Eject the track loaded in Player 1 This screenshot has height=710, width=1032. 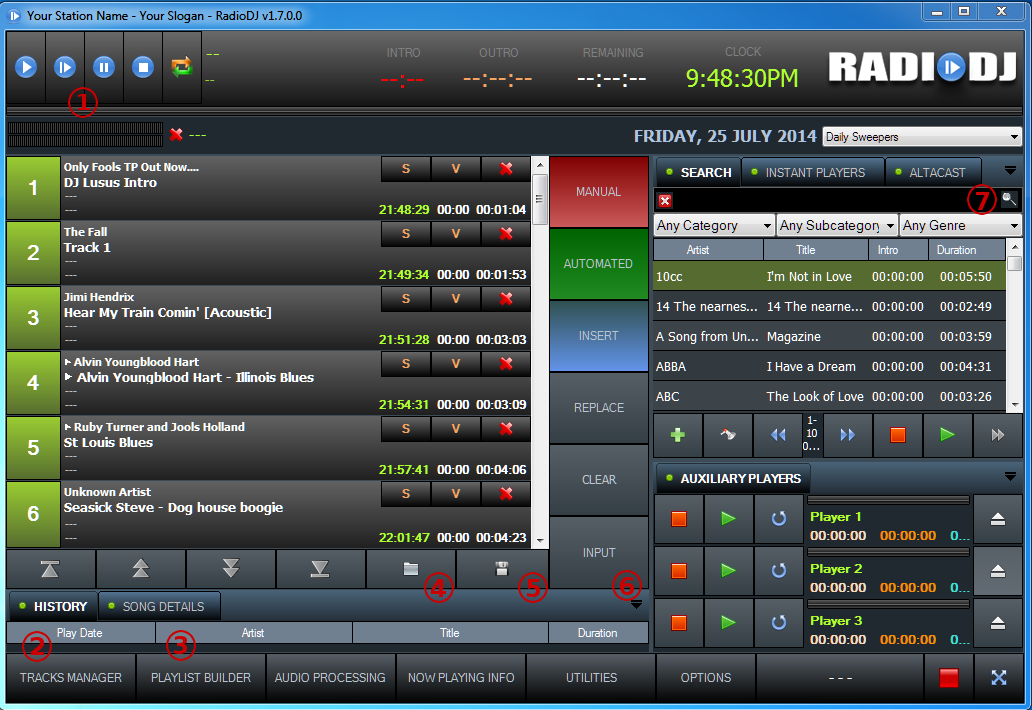(x=997, y=519)
